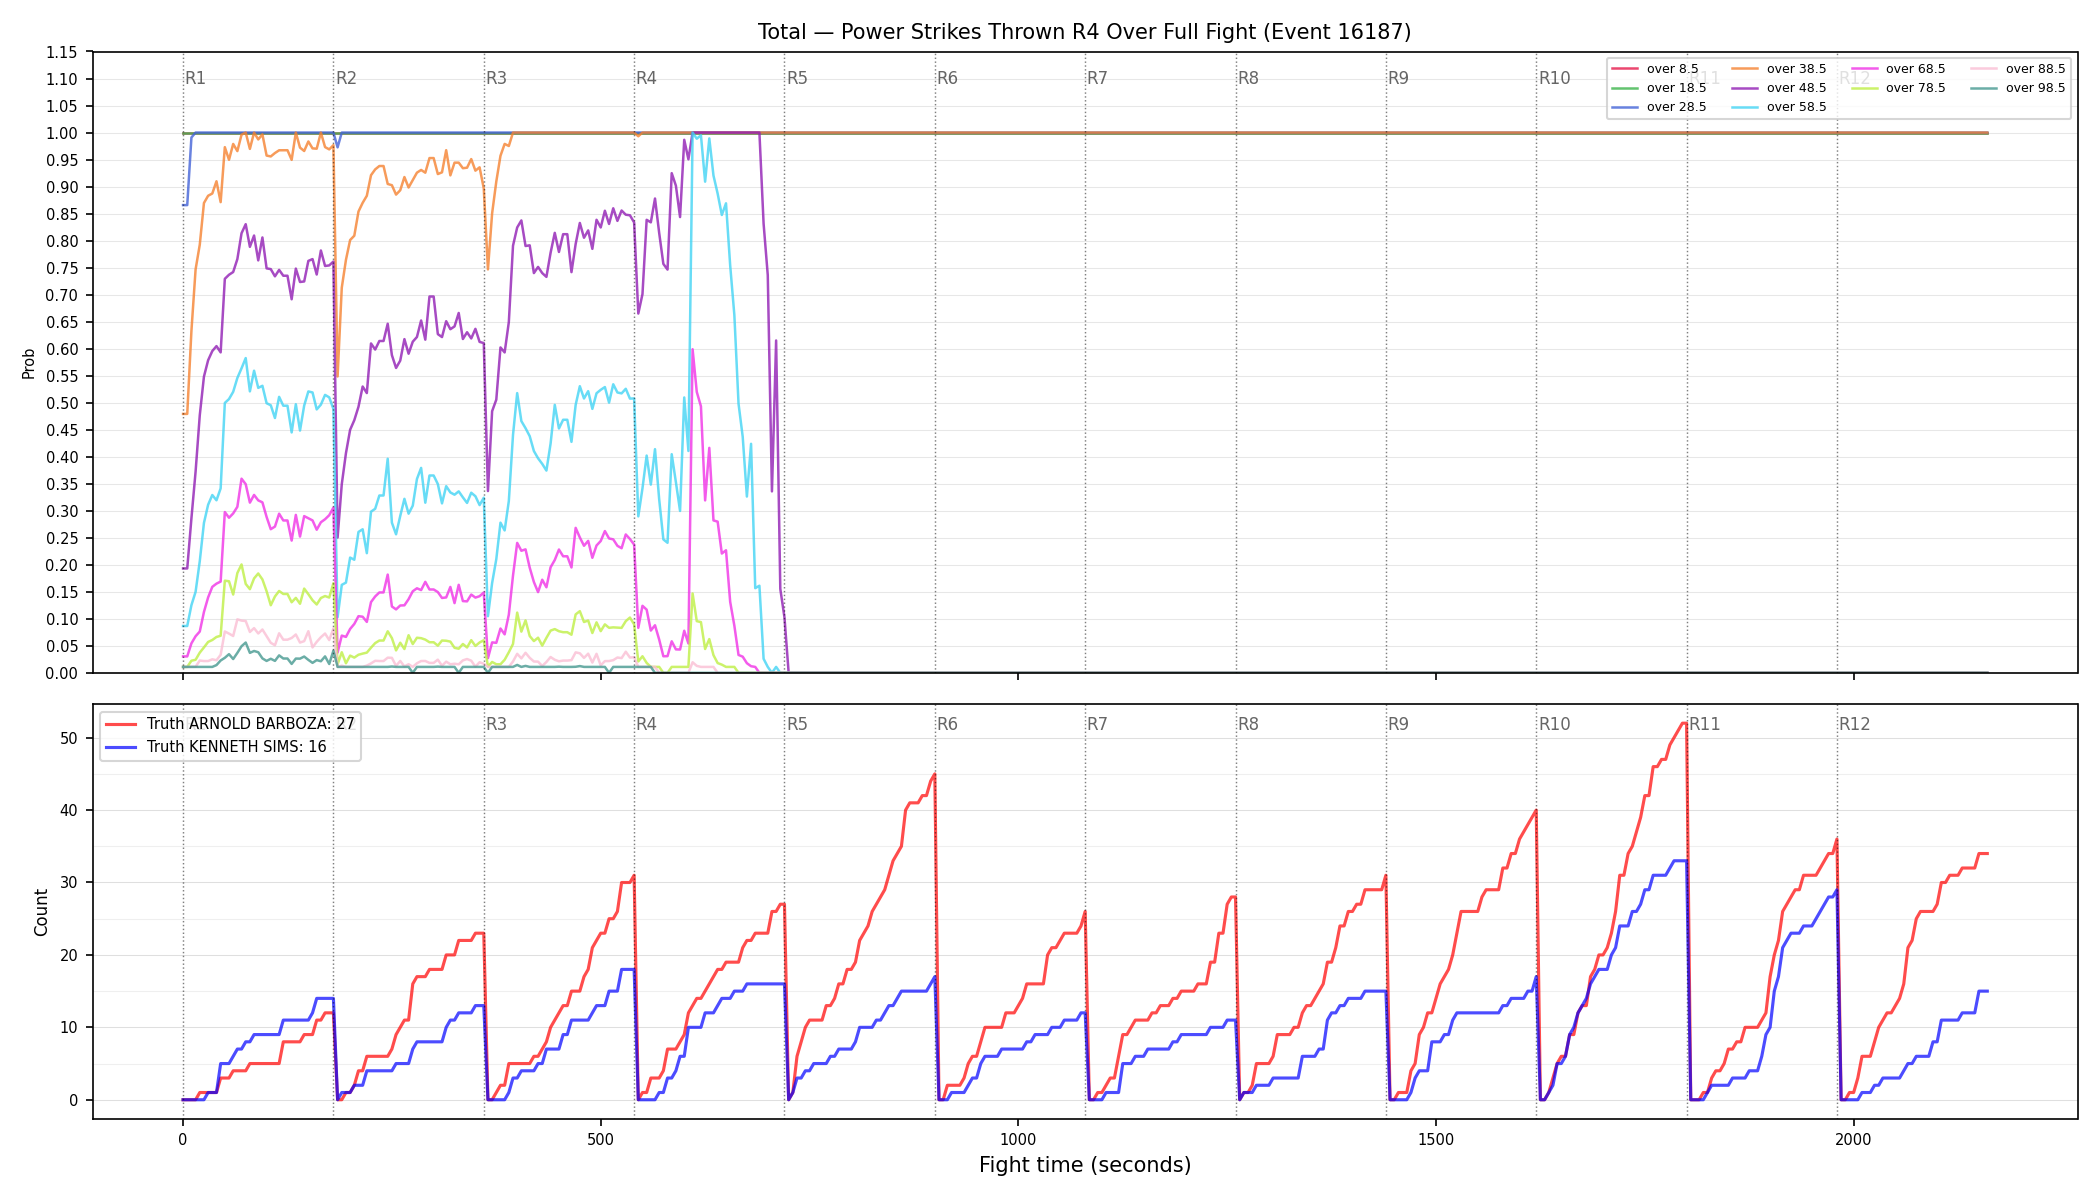Click the 'Truth ARNOLD BARBOZA: 27' legend label
Image resolution: width=2100 pixels, height=1200 pixels.
point(250,724)
